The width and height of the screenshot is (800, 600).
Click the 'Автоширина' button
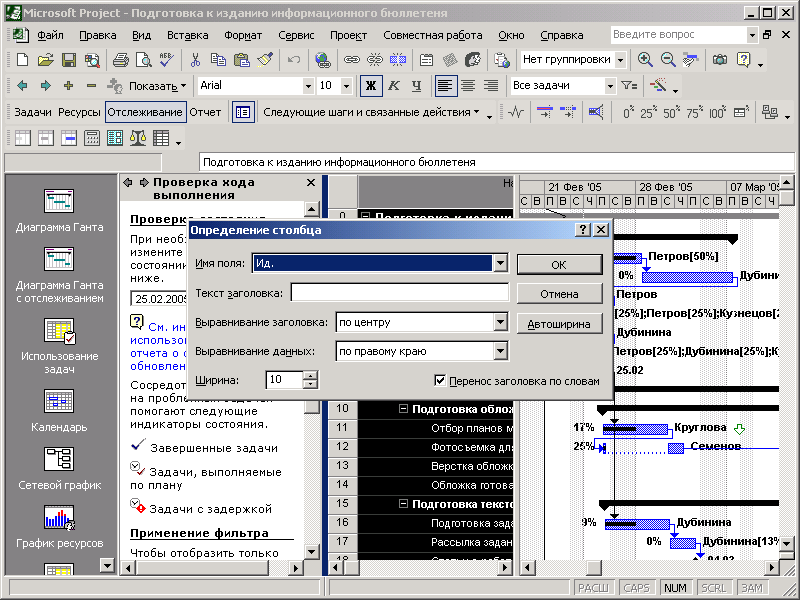tap(559, 324)
